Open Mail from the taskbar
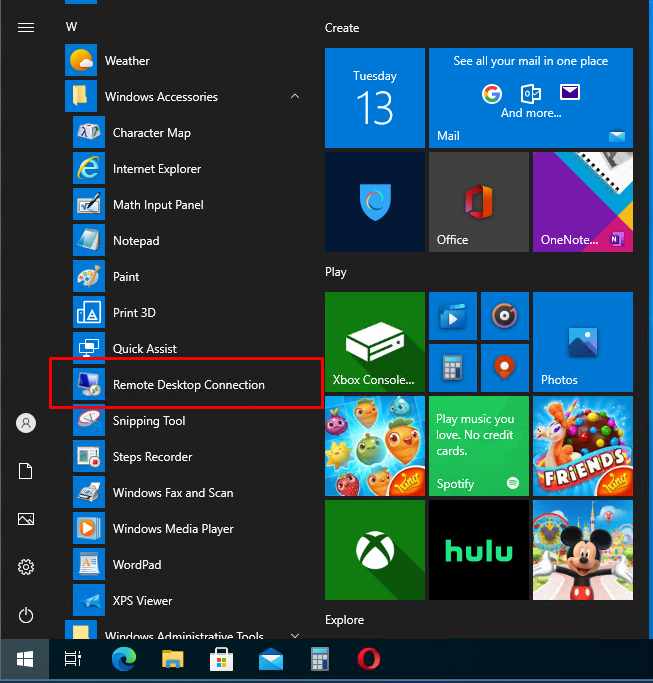 click(x=271, y=659)
